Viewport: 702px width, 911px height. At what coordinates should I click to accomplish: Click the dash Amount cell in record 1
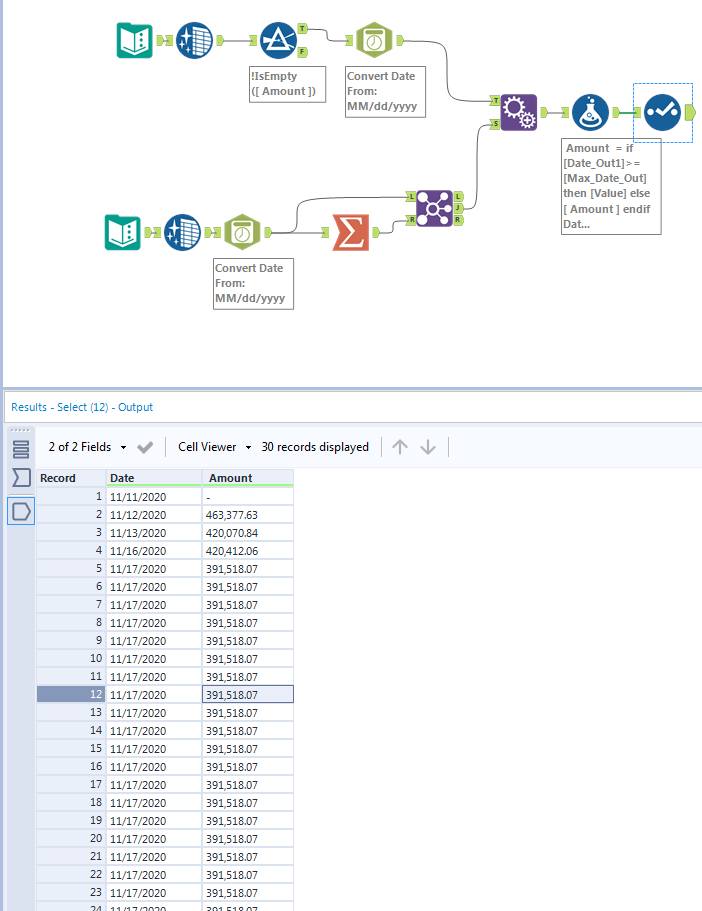point(248,497)
